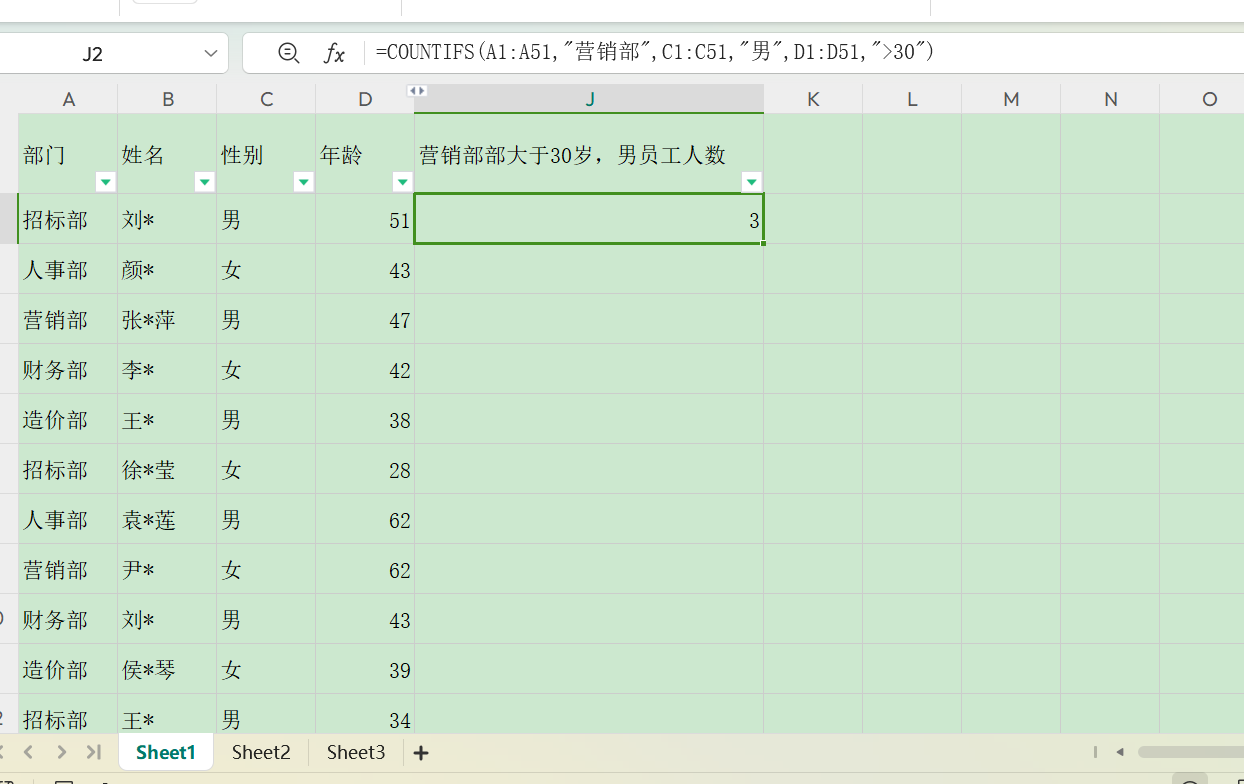Select the name cell 颜*

(x=167, y=270)
